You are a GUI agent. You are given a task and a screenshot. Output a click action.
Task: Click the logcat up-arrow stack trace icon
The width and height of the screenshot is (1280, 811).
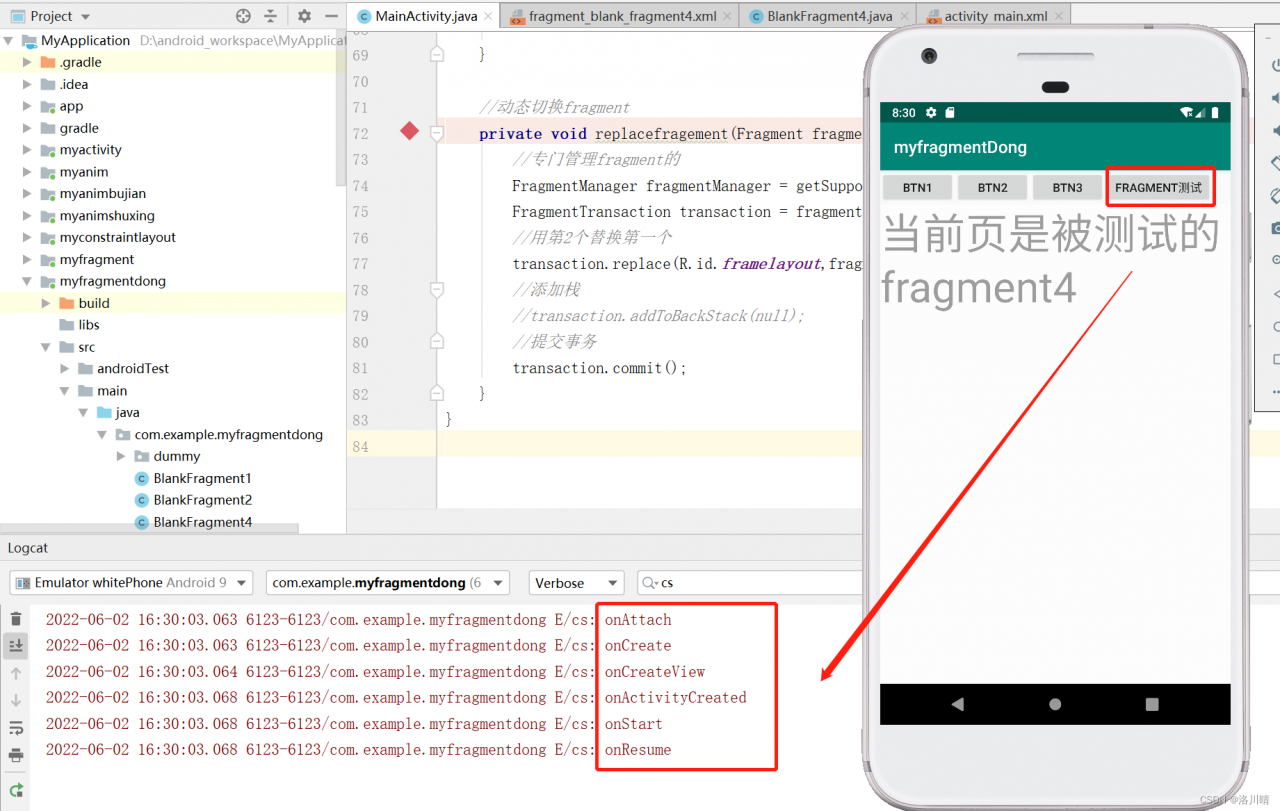click(15, 674)
